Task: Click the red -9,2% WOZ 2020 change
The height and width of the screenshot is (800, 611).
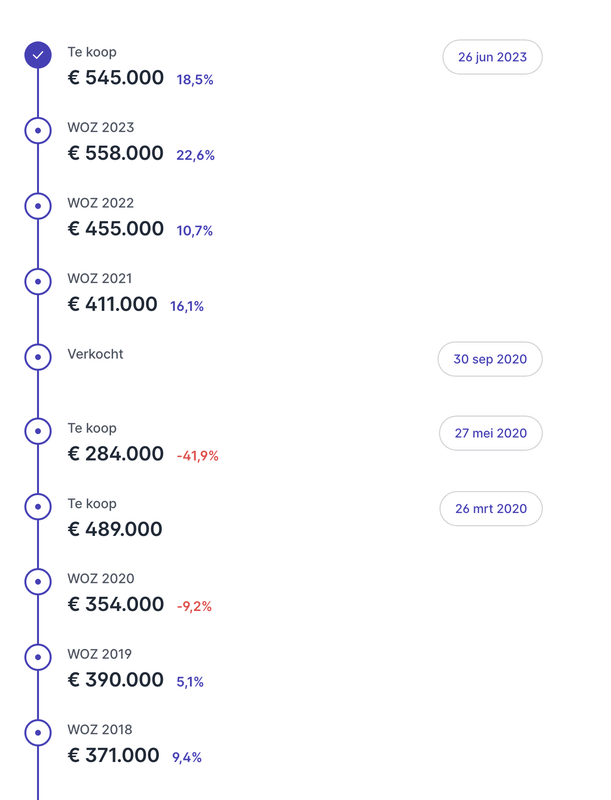Action: [194, 607]
